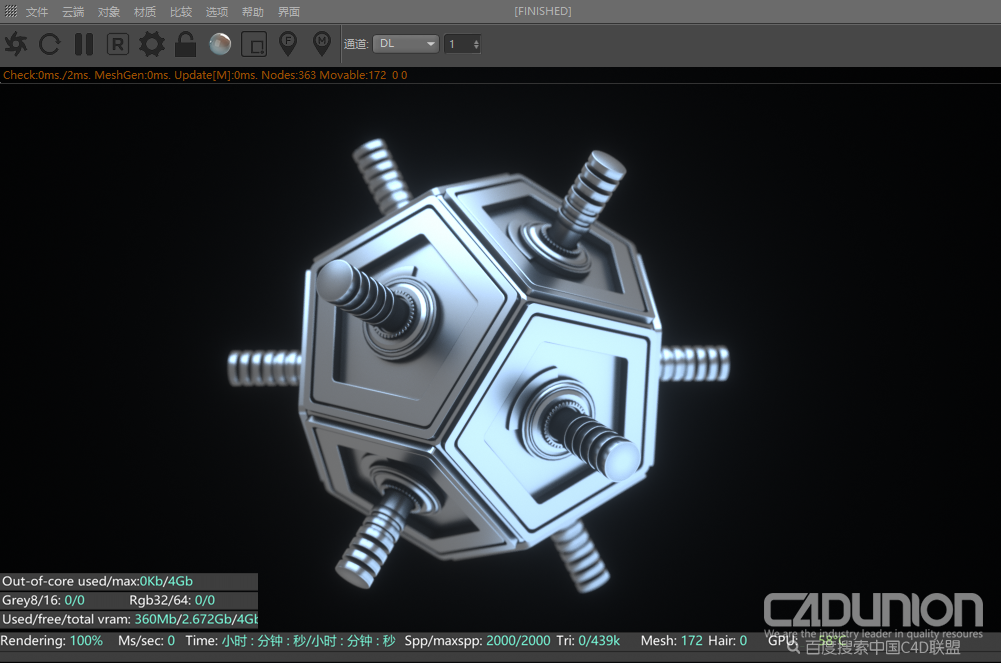
Task: Click the stepper arrows beside value 1
Action: coord(476,44)
